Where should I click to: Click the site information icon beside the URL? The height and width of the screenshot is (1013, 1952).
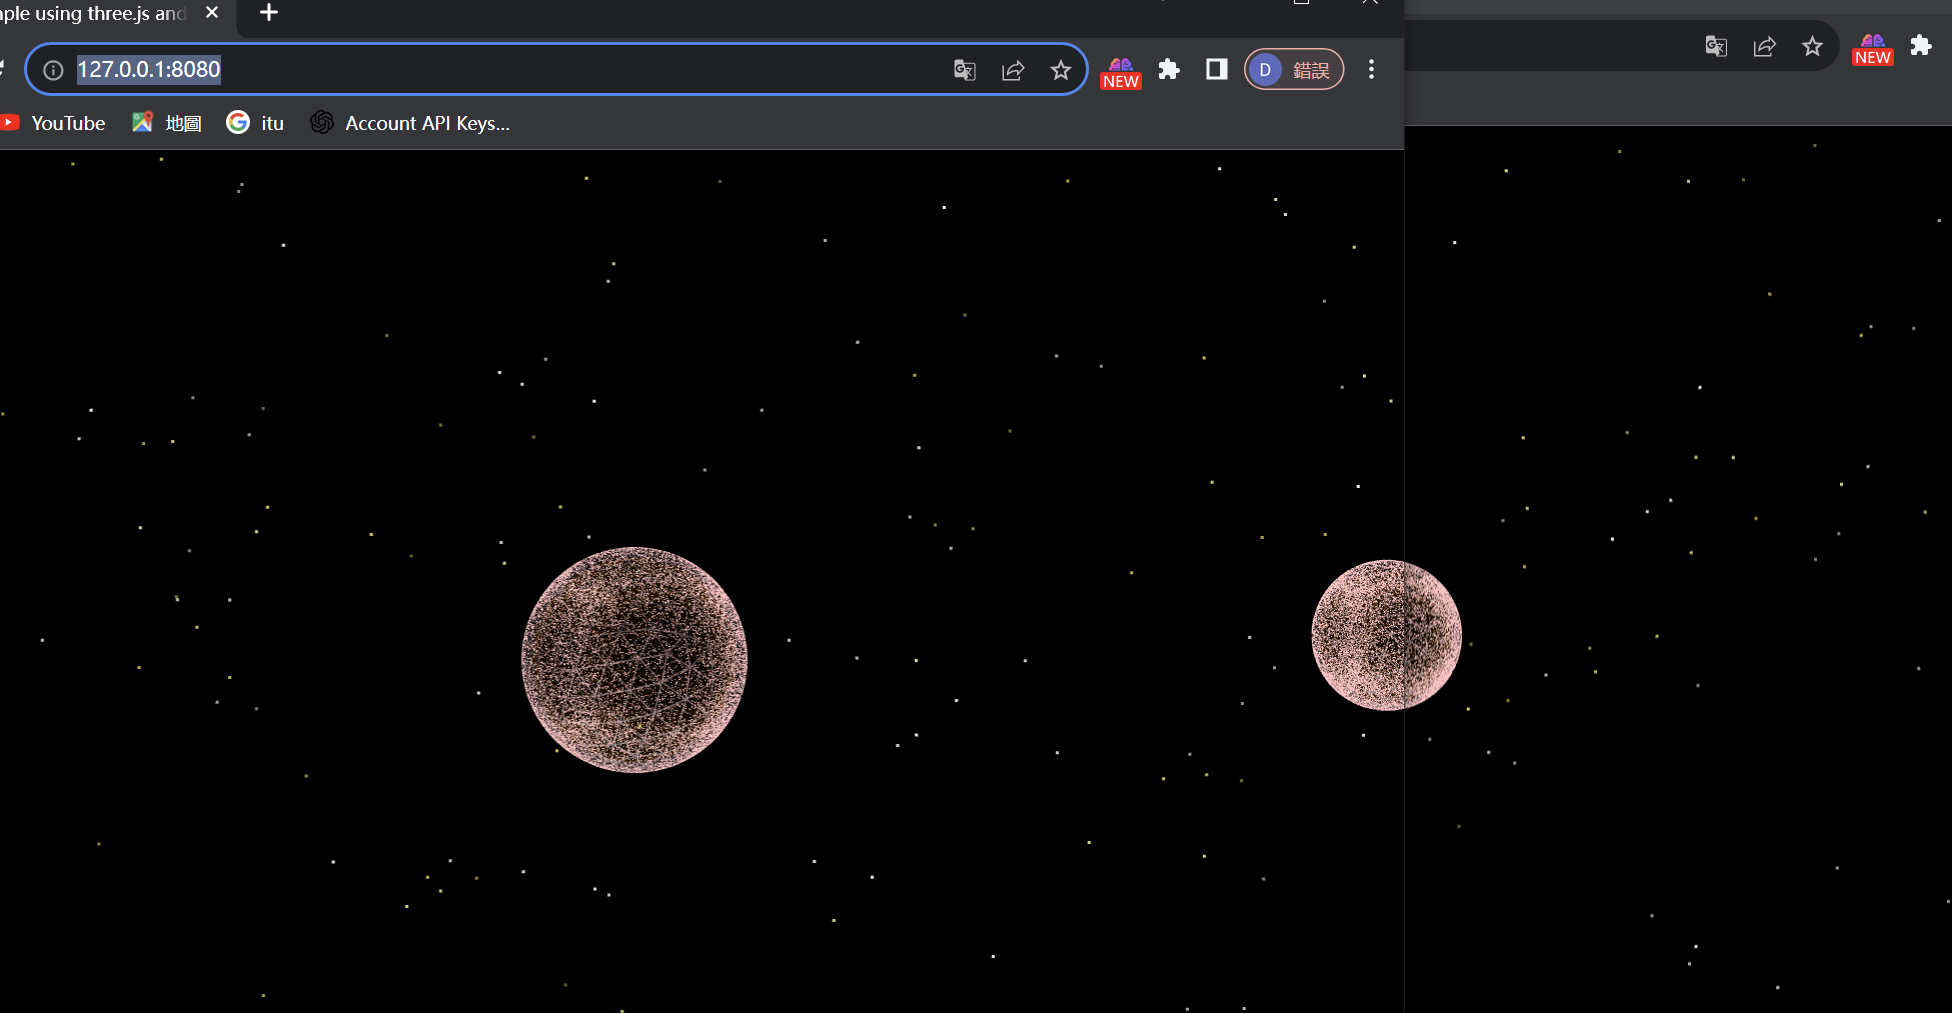click(x=51, y=69)
